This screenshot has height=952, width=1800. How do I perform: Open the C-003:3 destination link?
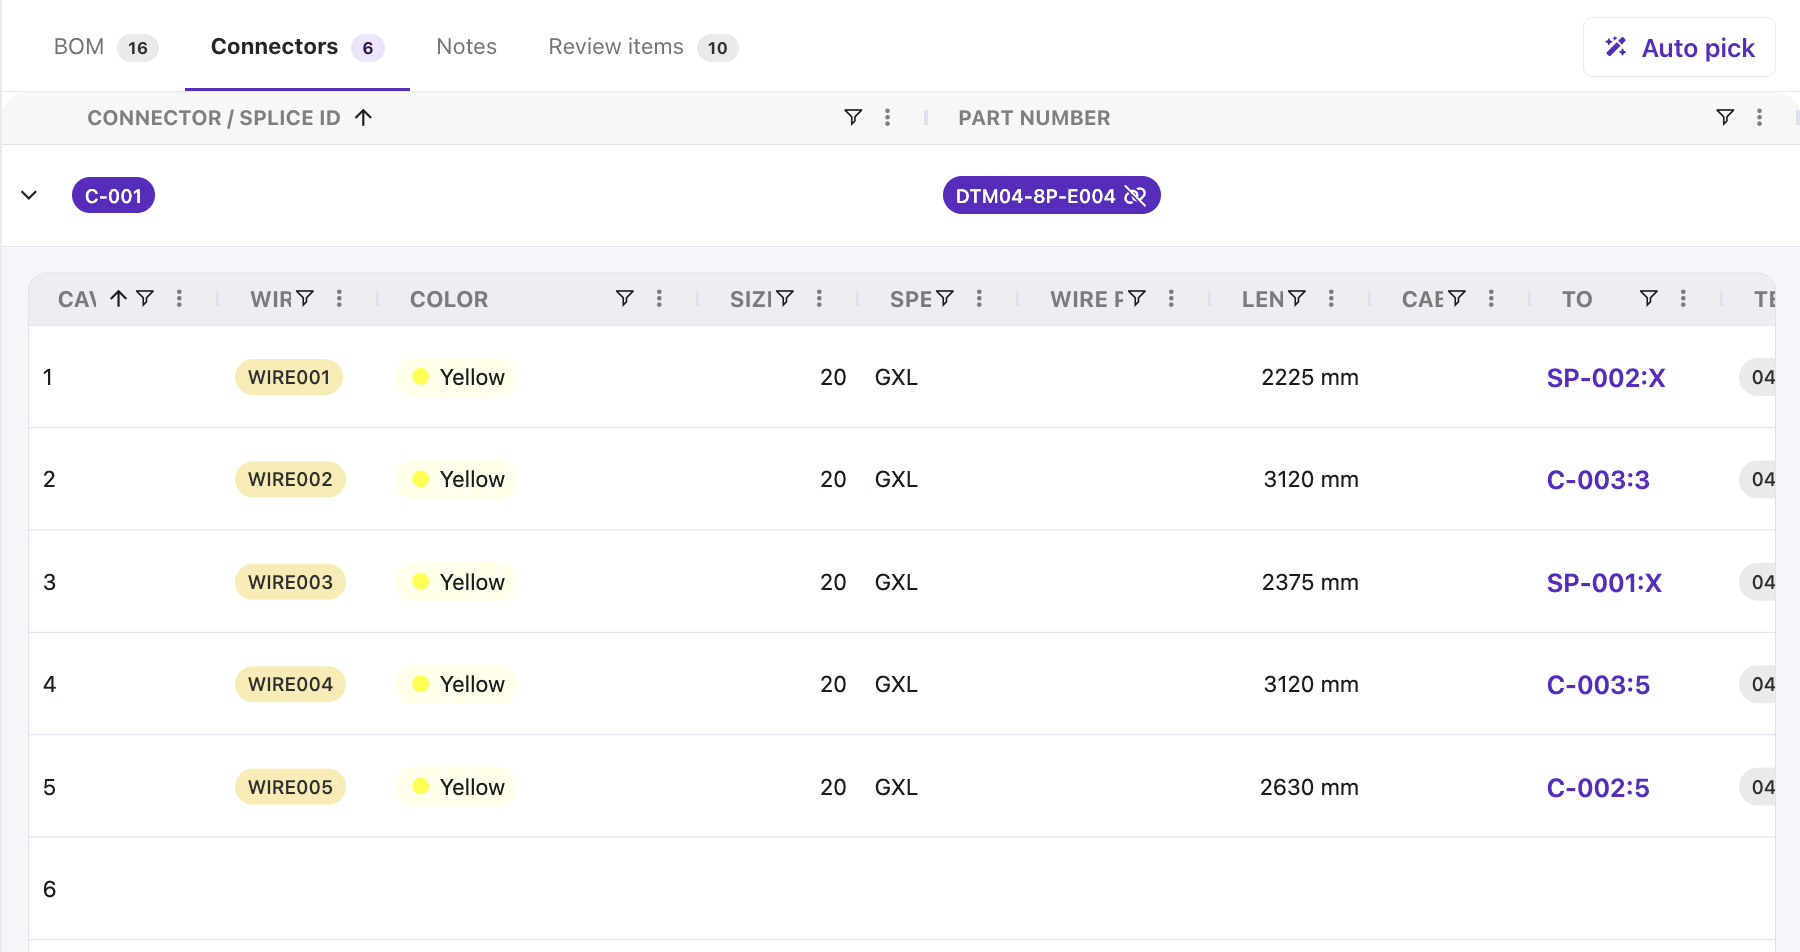pos(1598,480)
